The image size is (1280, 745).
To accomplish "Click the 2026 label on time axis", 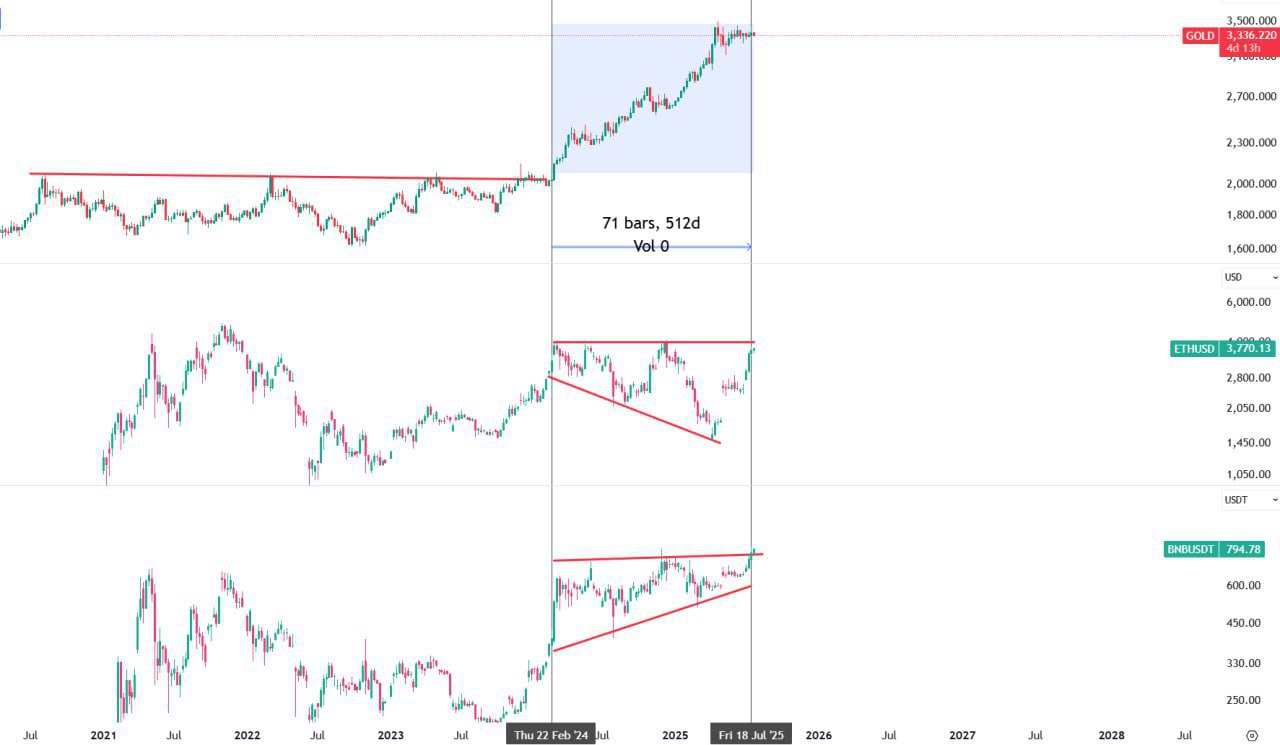I will pyautogui.click(x=818, y=735).
